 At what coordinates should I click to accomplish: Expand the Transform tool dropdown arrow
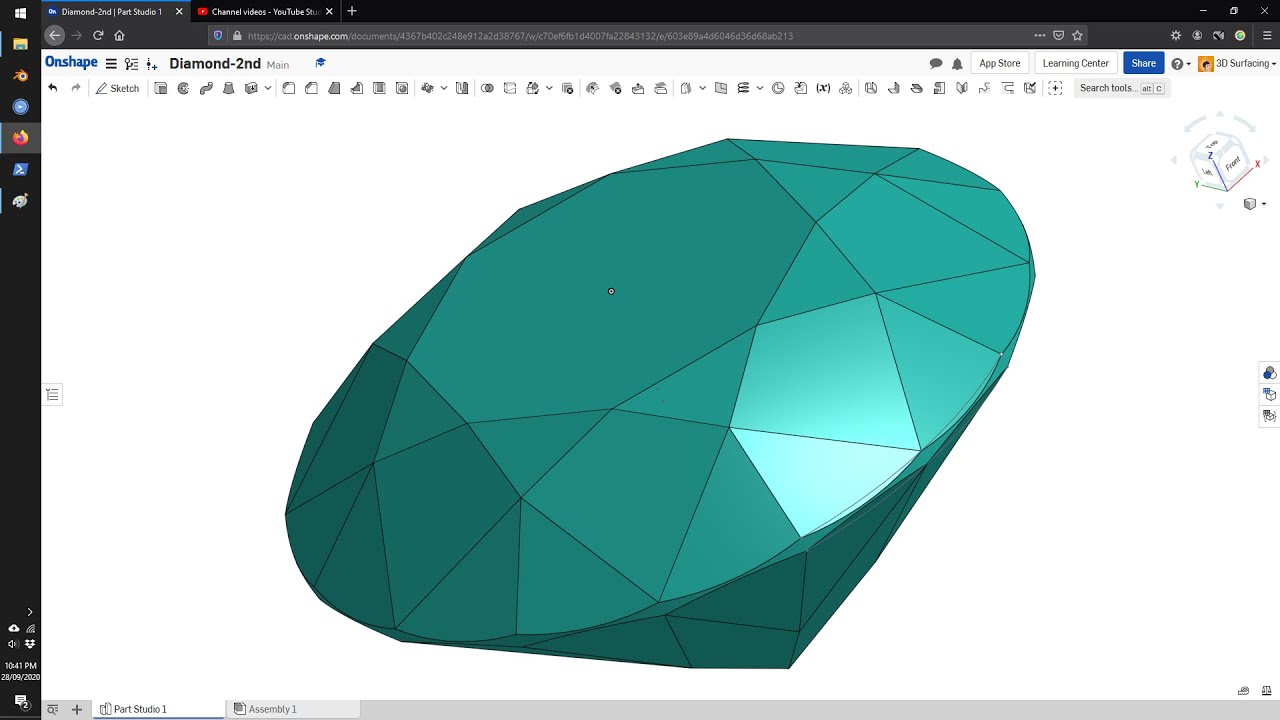(x=549, y=88)
